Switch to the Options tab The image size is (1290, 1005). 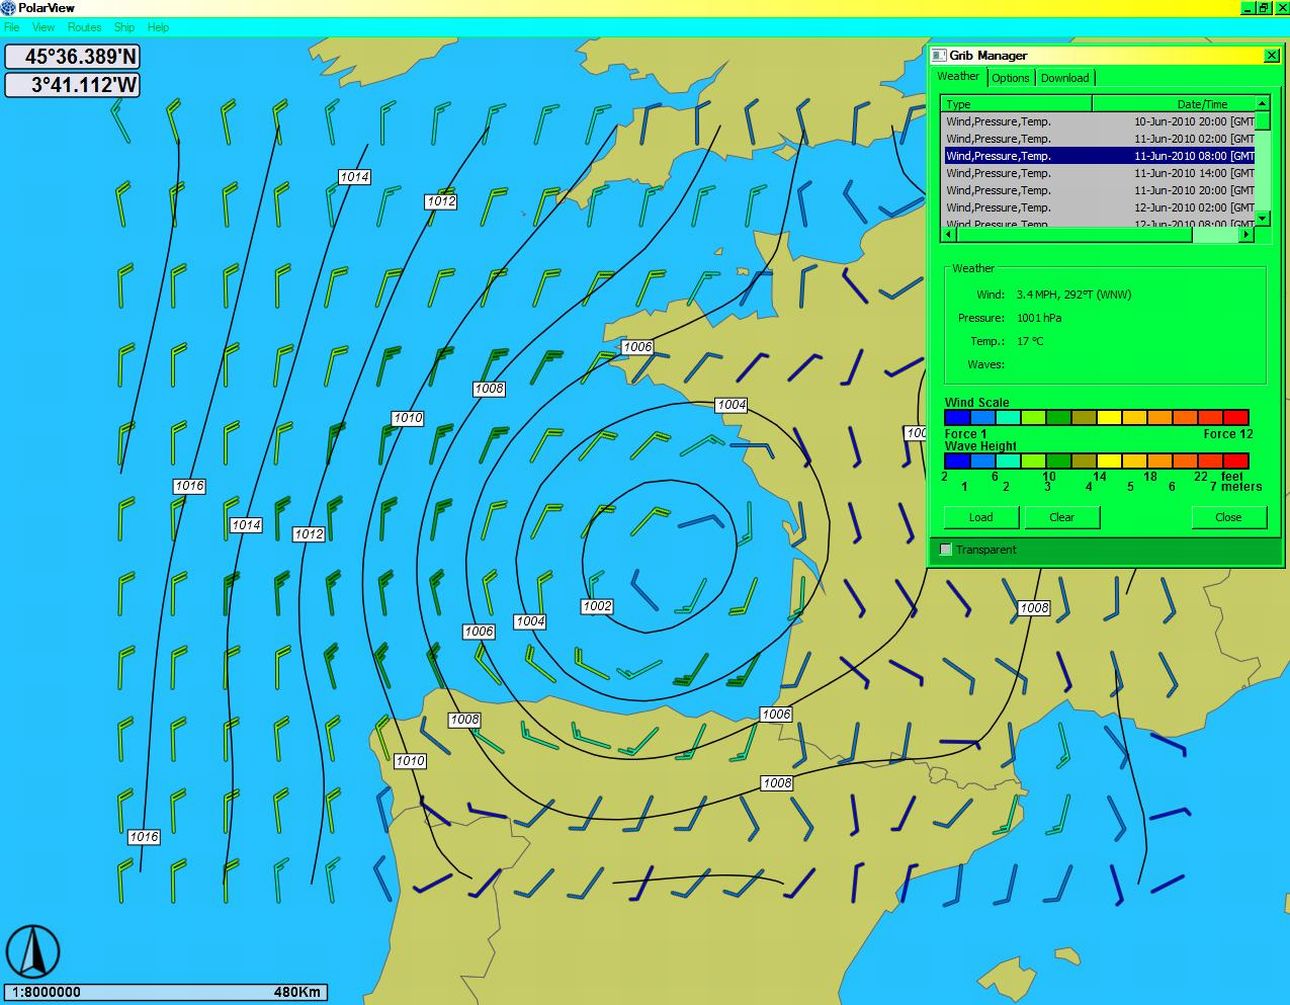[1010, 78]
